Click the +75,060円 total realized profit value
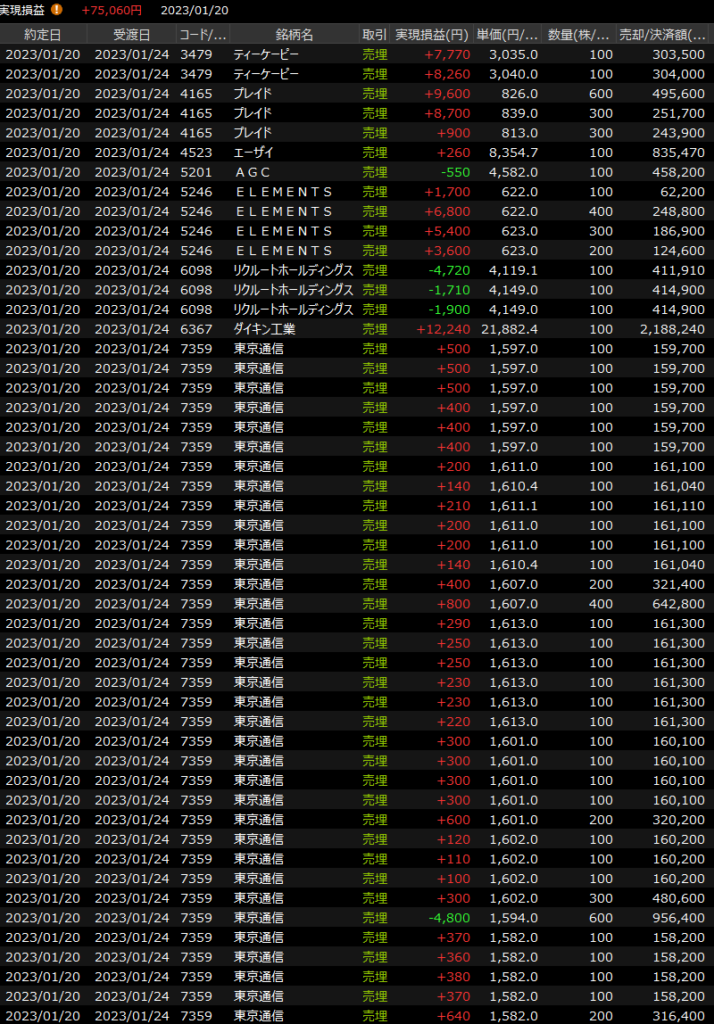Image resolution: width=714 pixels, height=1024 pixels. 111,10
